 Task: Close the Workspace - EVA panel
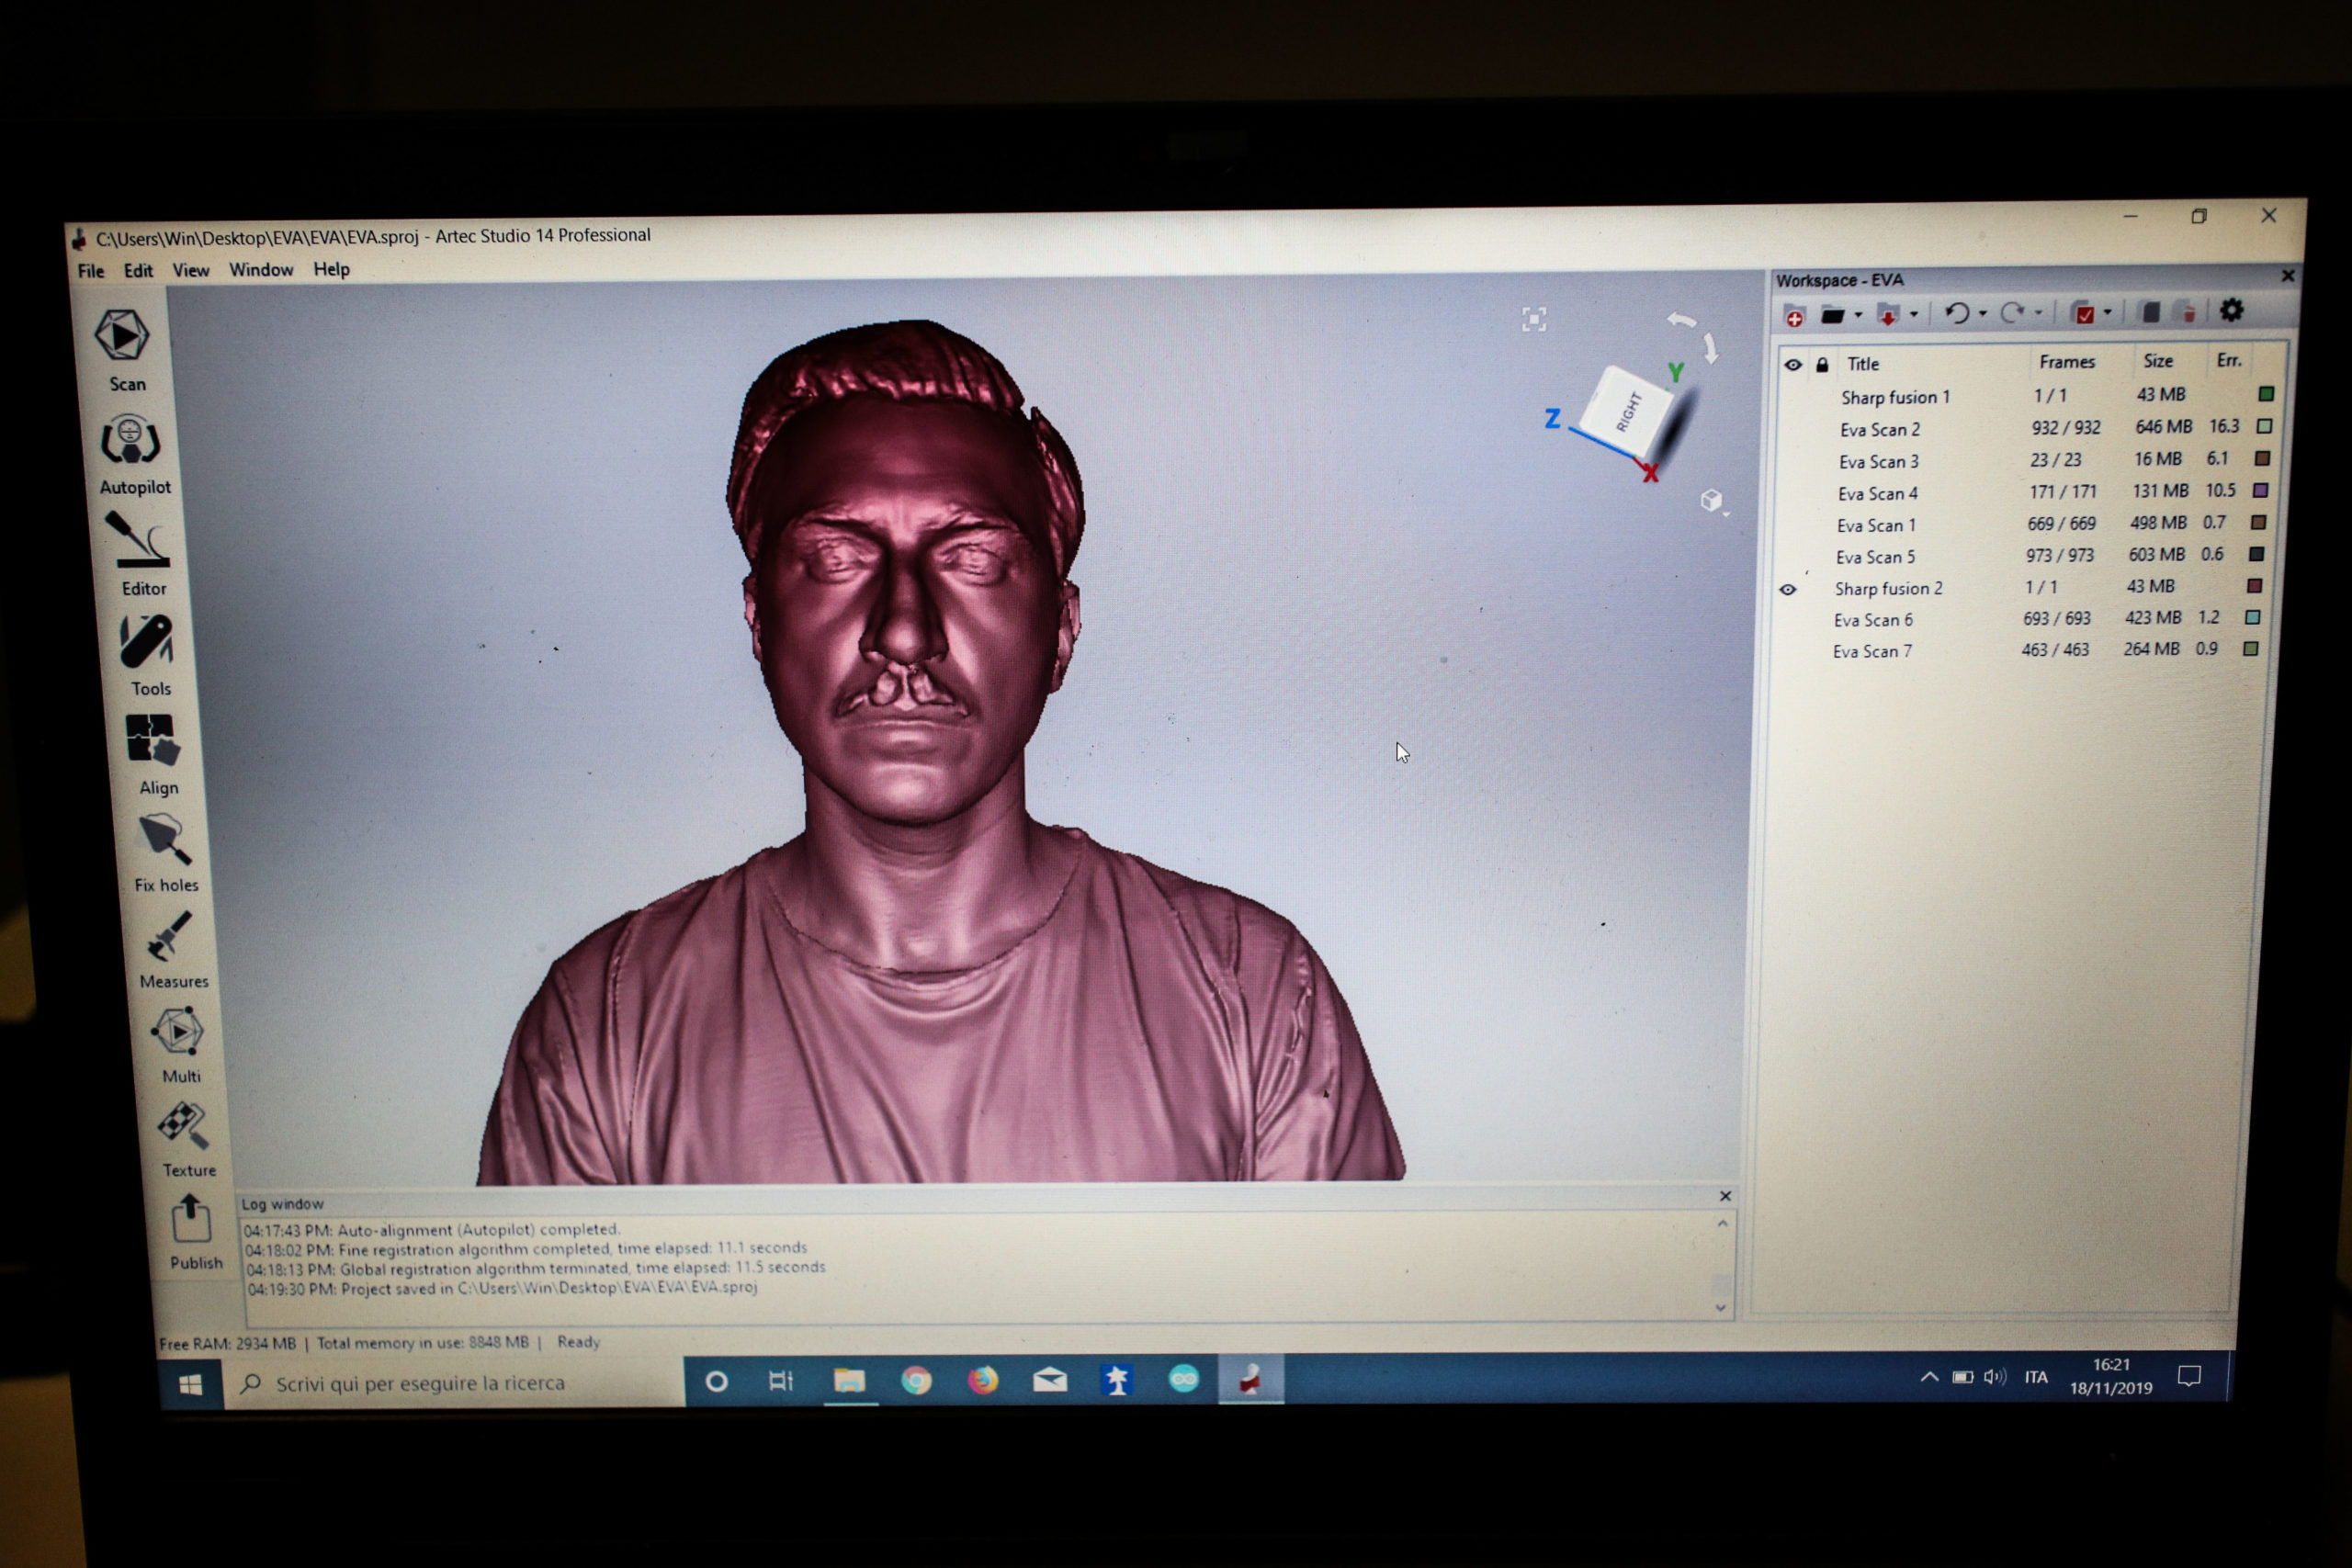[2287, 276]
